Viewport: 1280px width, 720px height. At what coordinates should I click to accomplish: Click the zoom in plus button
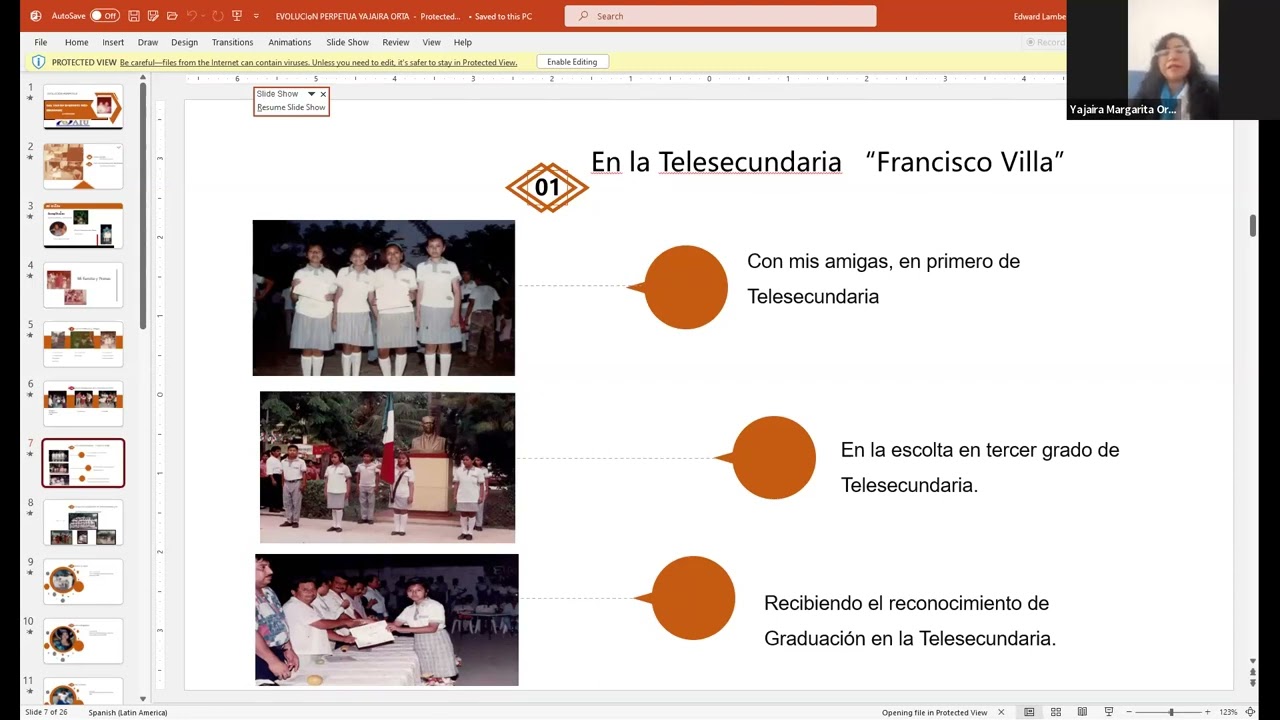[x=1207, y=712]
